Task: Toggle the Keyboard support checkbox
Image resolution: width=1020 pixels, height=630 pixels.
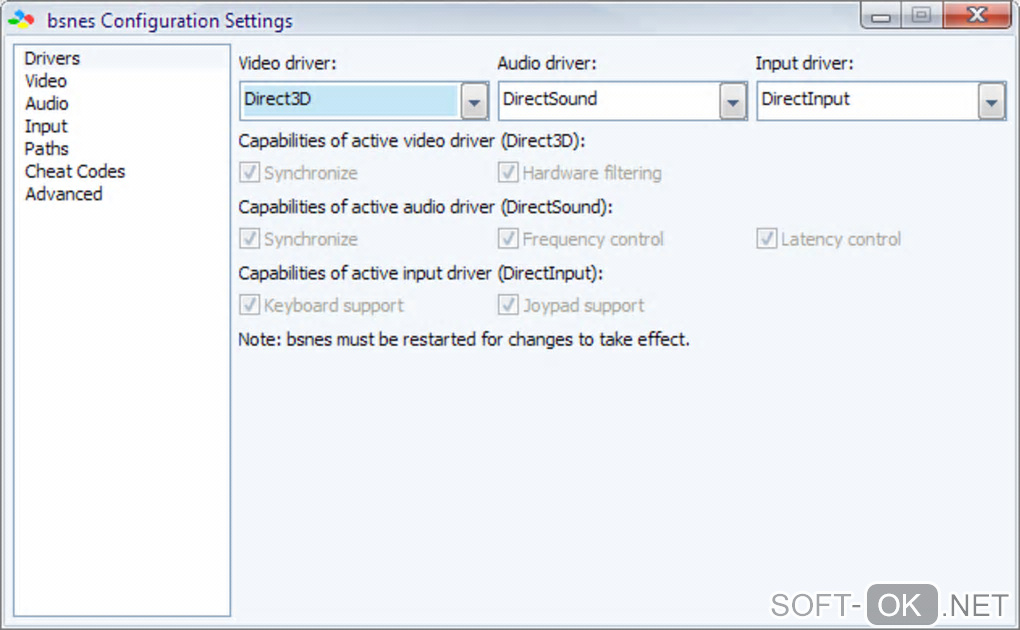Action: click(249, 305)
